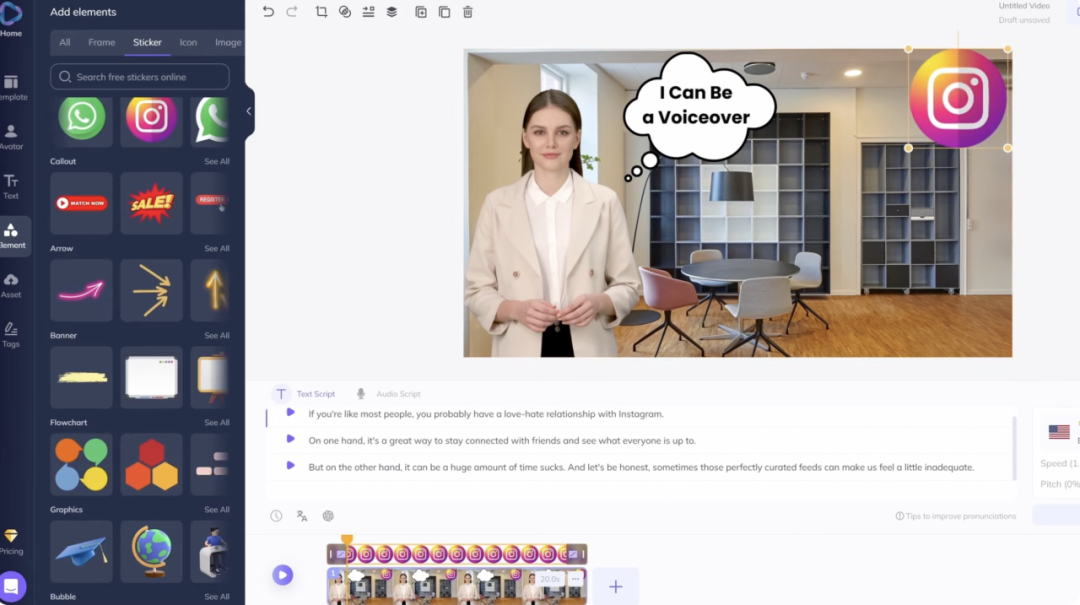Collapse the Add elements panel with the chevron
Image resolution: width=1080 pixels, height=605 pixels.
(247, 113)
